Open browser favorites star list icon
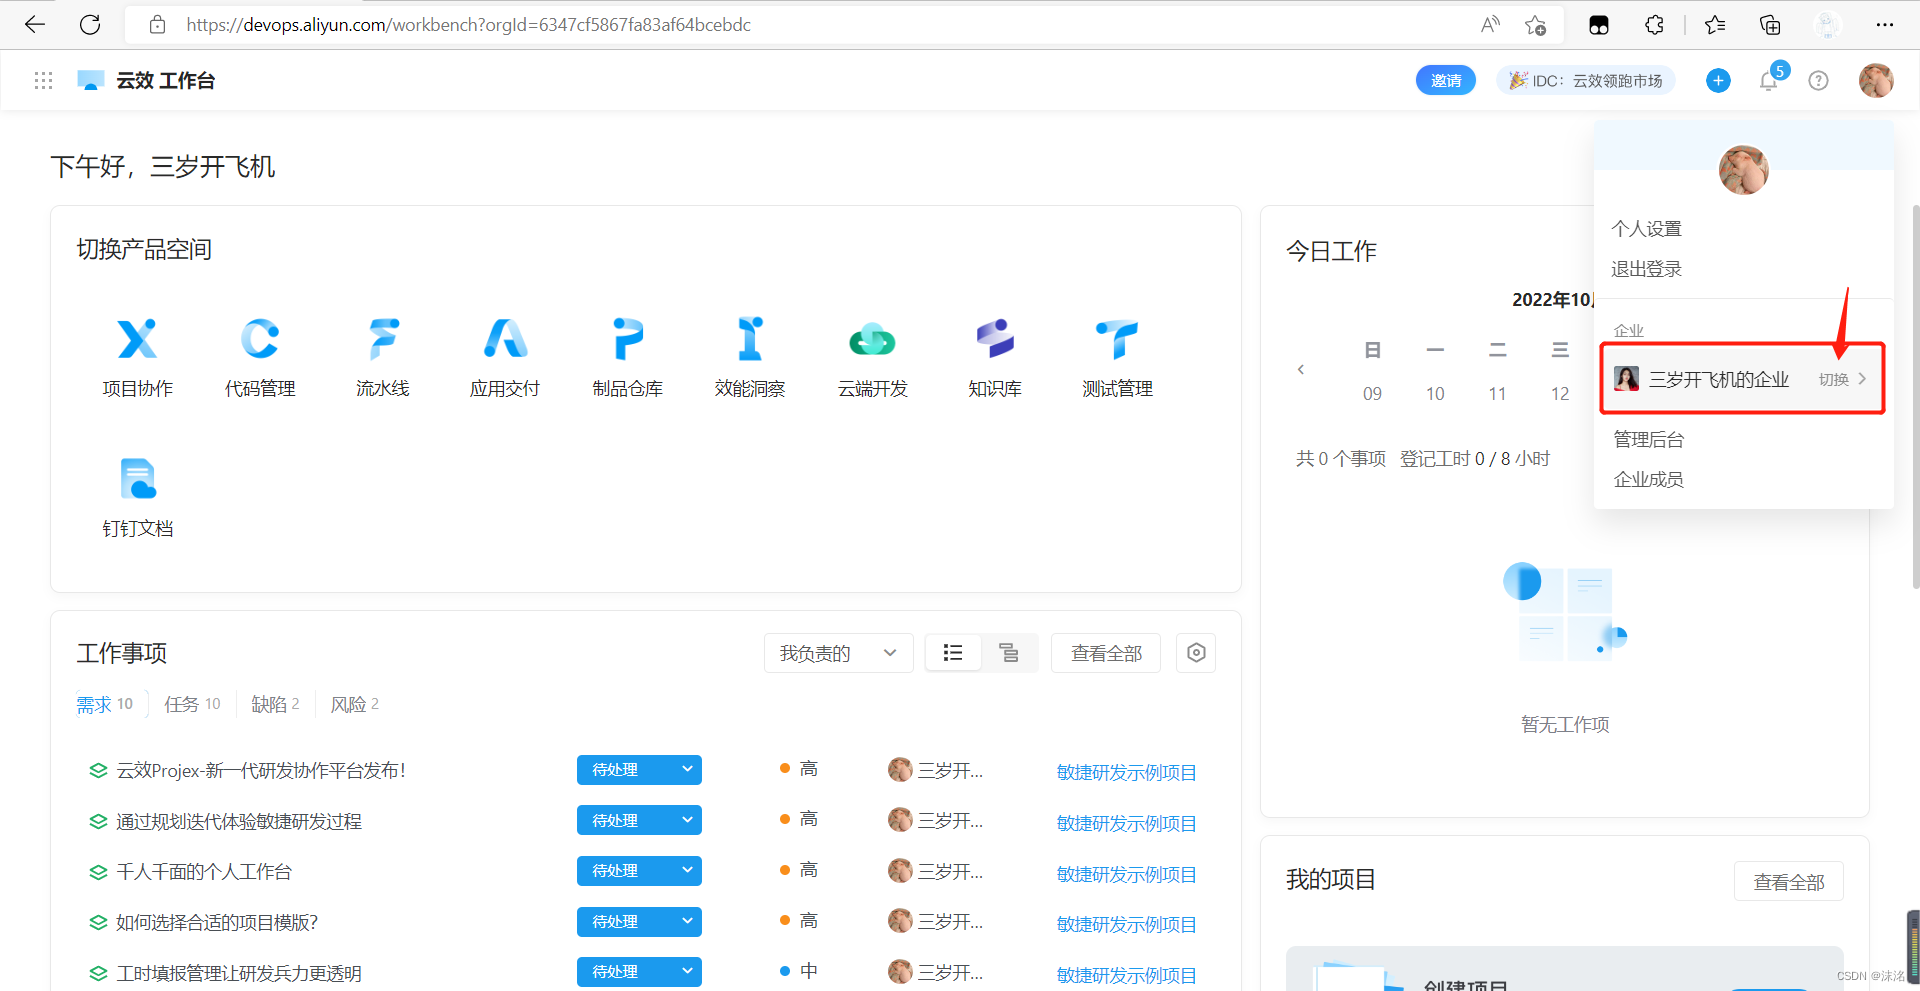Viewport: 1920px width, 991px height. click(1715, 25)
